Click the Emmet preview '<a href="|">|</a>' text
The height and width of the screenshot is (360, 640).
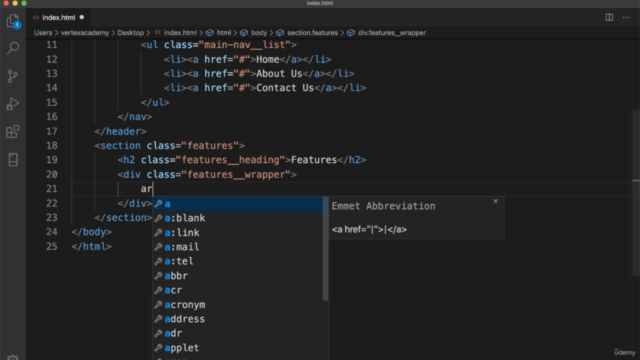click(x=369, y=229)
